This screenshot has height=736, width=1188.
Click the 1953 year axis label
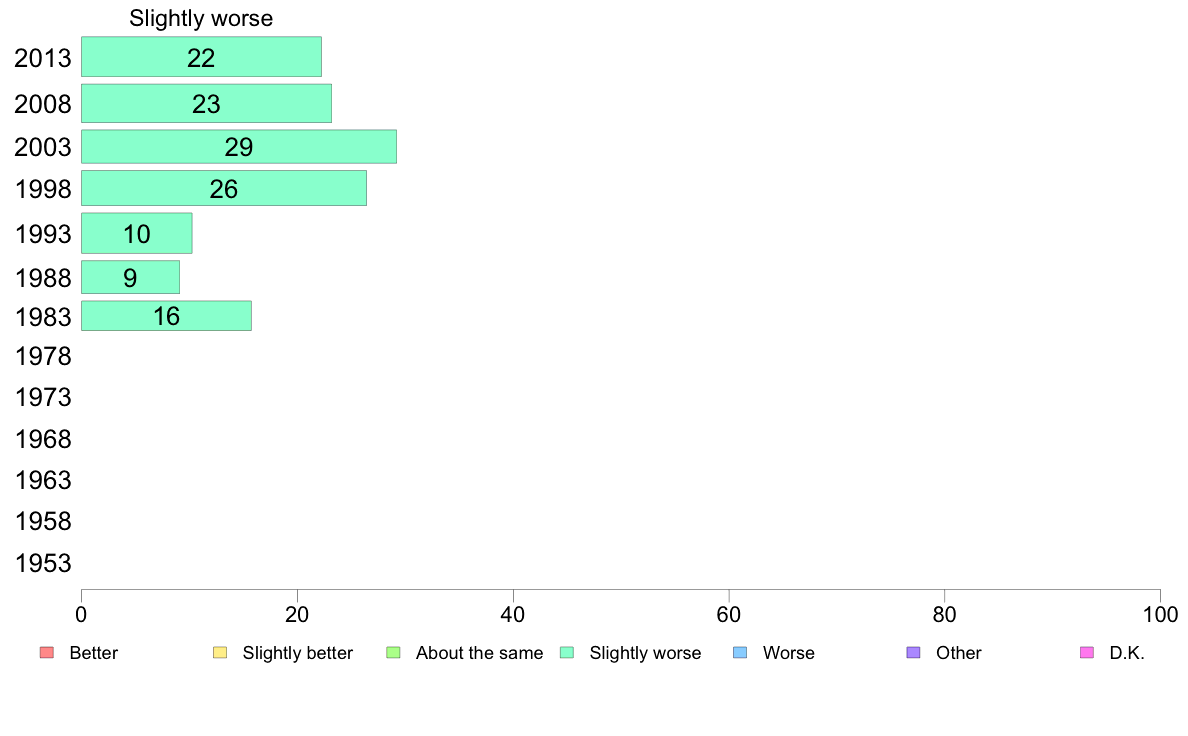43,563
